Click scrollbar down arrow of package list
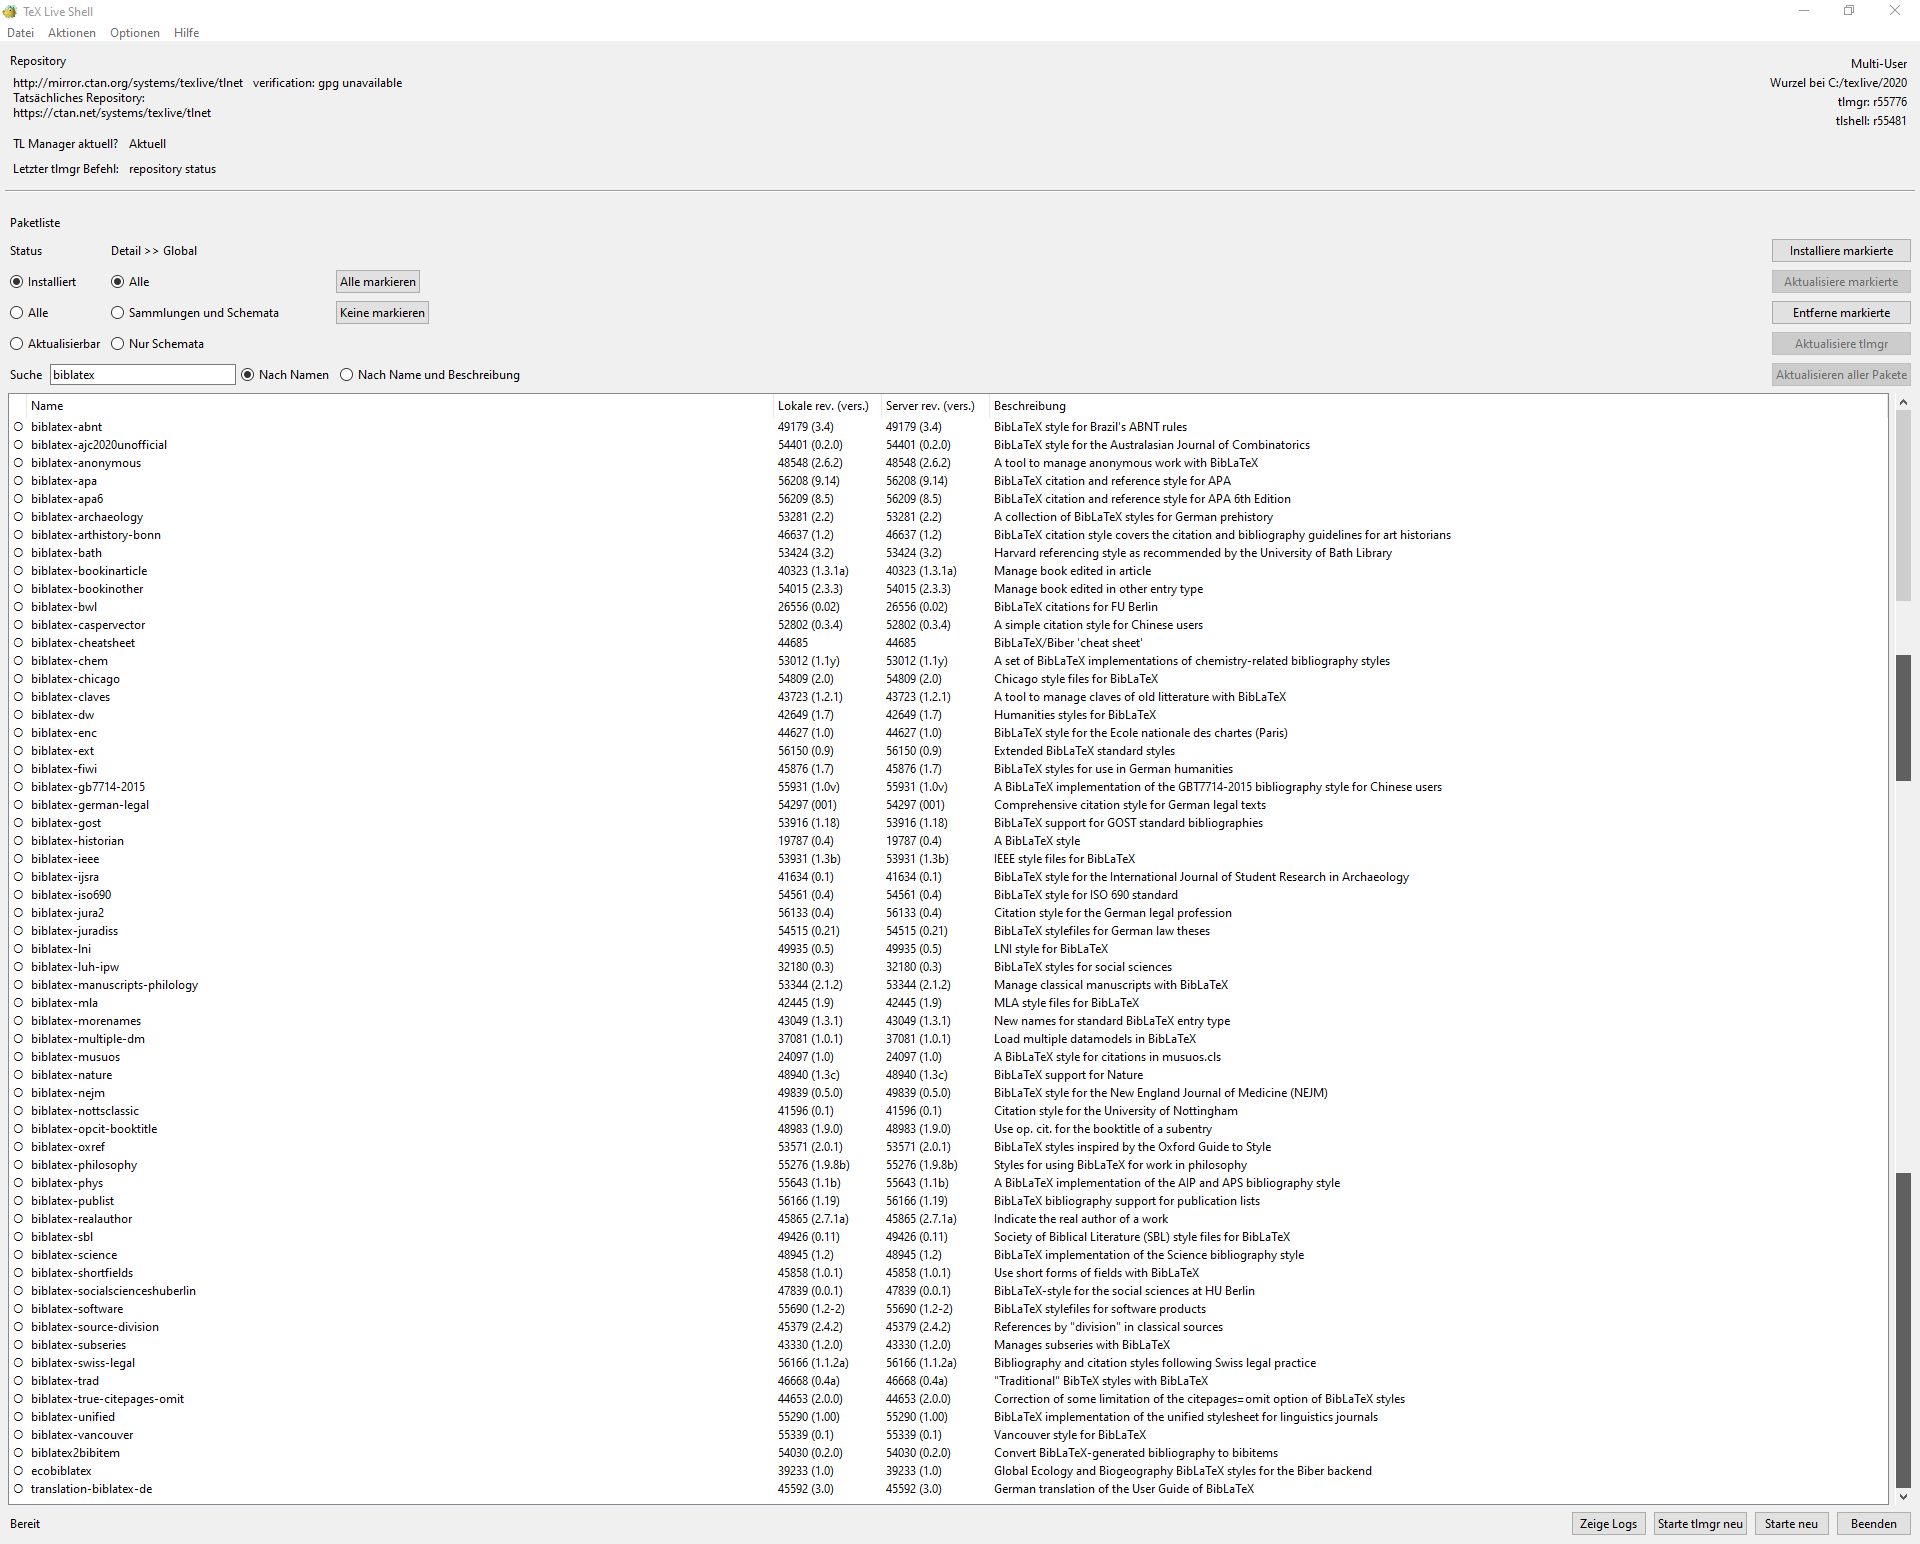The height and width of the screenshot is (1544, 1920). click(x=1903, y=1497)
